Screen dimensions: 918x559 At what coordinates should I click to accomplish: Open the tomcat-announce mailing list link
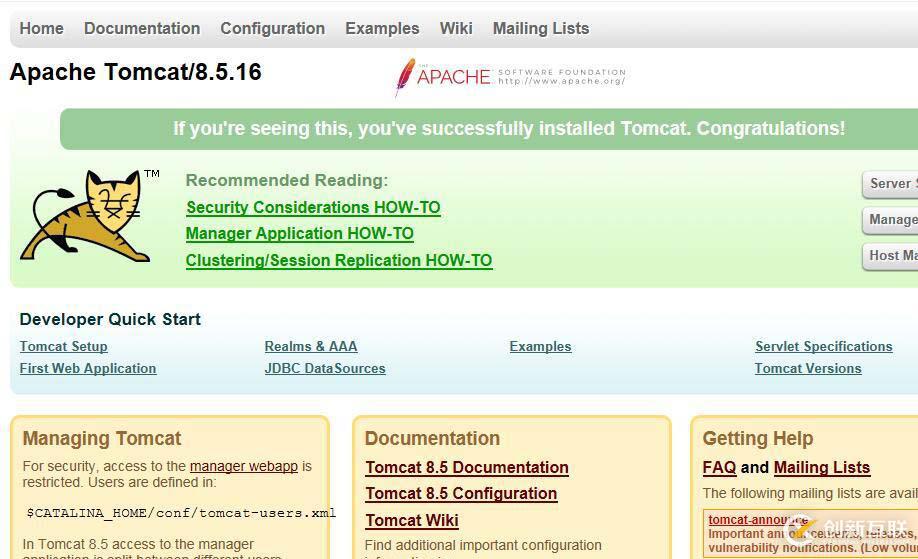758,520
